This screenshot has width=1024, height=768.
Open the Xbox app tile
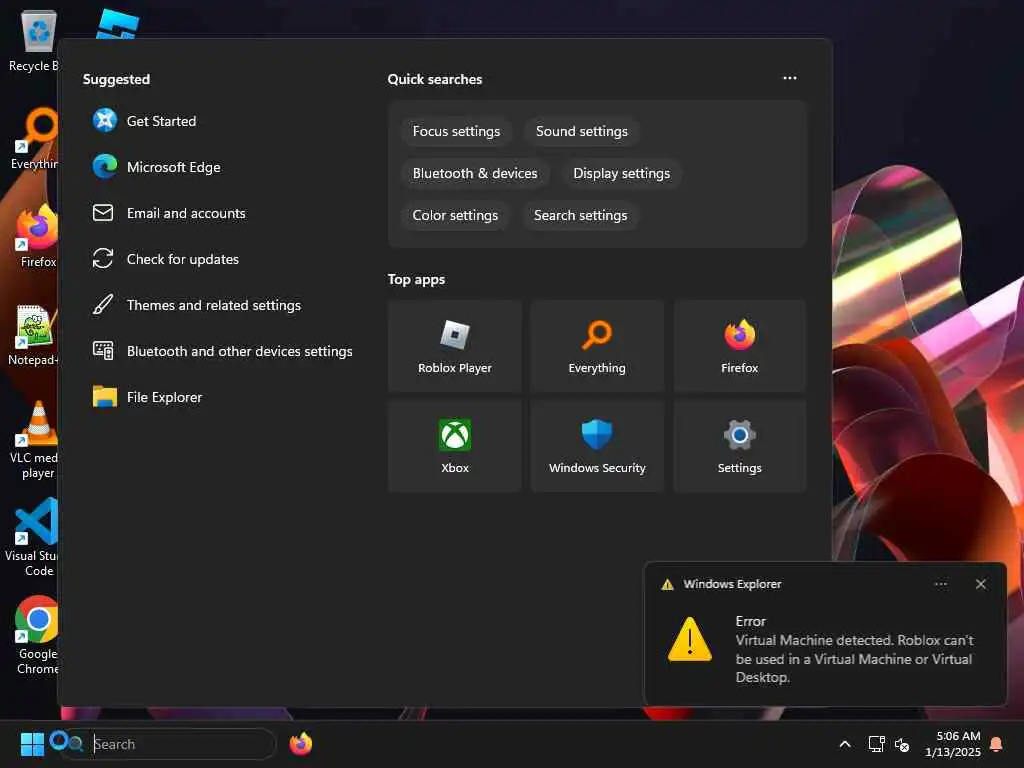455,446
